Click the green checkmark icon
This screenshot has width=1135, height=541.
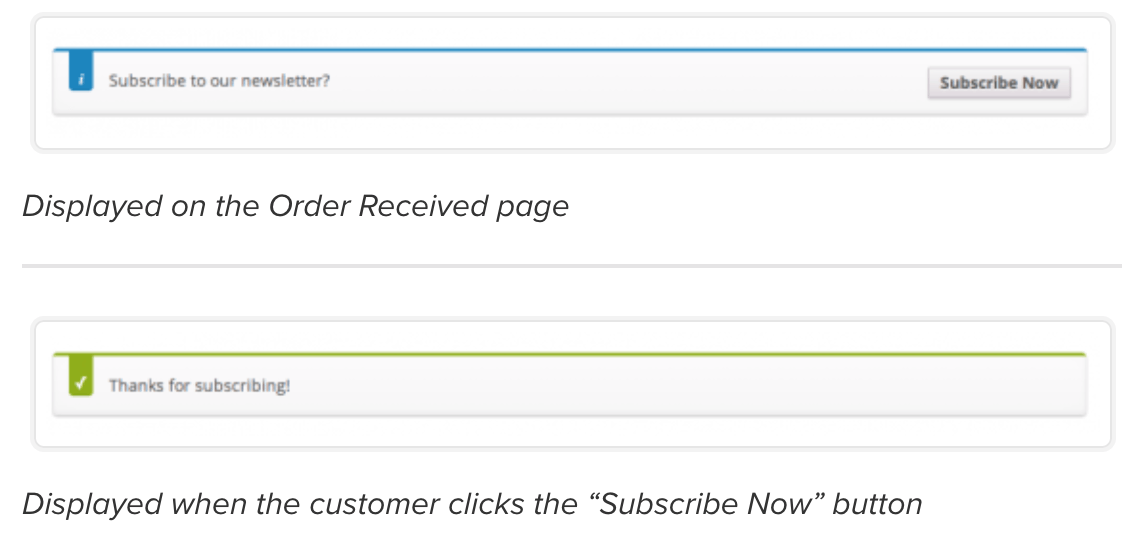pyautogui.click(x=81, y=376)
